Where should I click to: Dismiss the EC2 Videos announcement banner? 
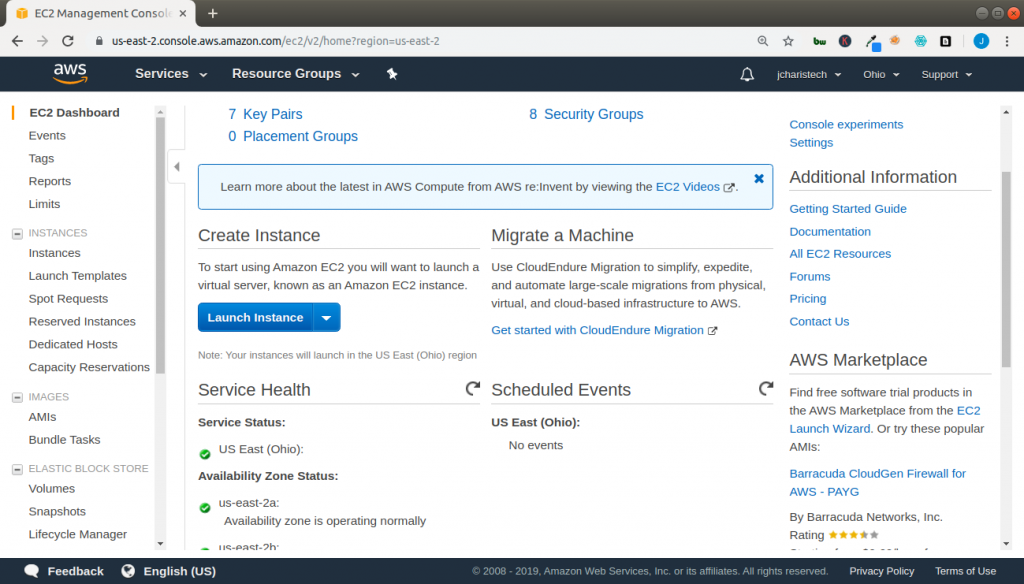tap(758, 179)
